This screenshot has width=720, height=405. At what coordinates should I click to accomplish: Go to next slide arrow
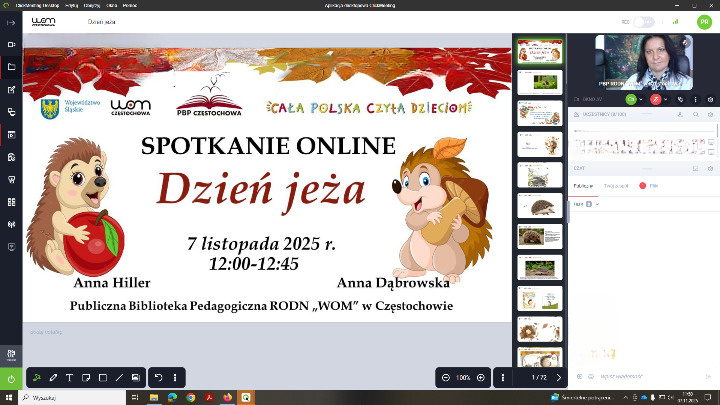coord(558,378)
